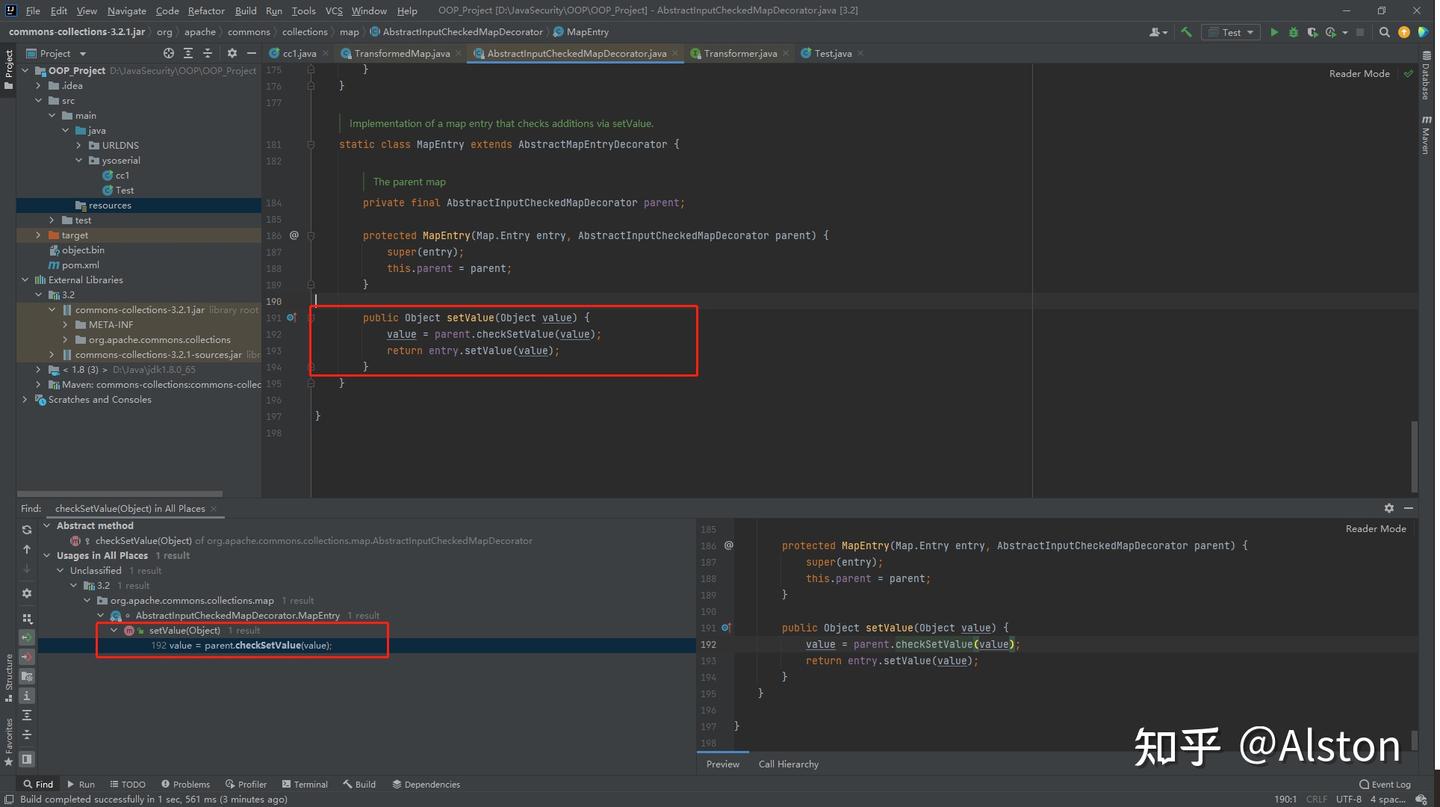Toggle show import statements filter
This screenshot has height=807, width=1440.
click(x=27, y=677)
